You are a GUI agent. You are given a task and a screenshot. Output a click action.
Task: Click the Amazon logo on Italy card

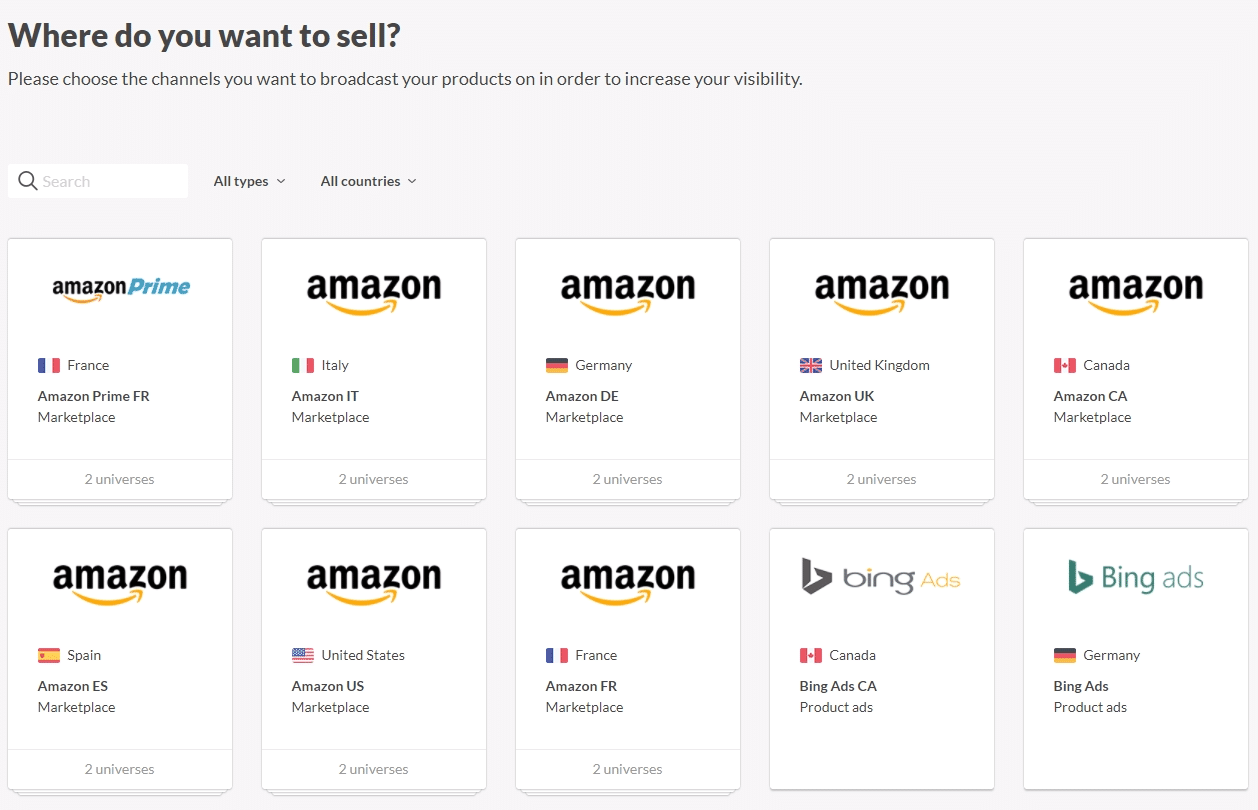point(374,293)
